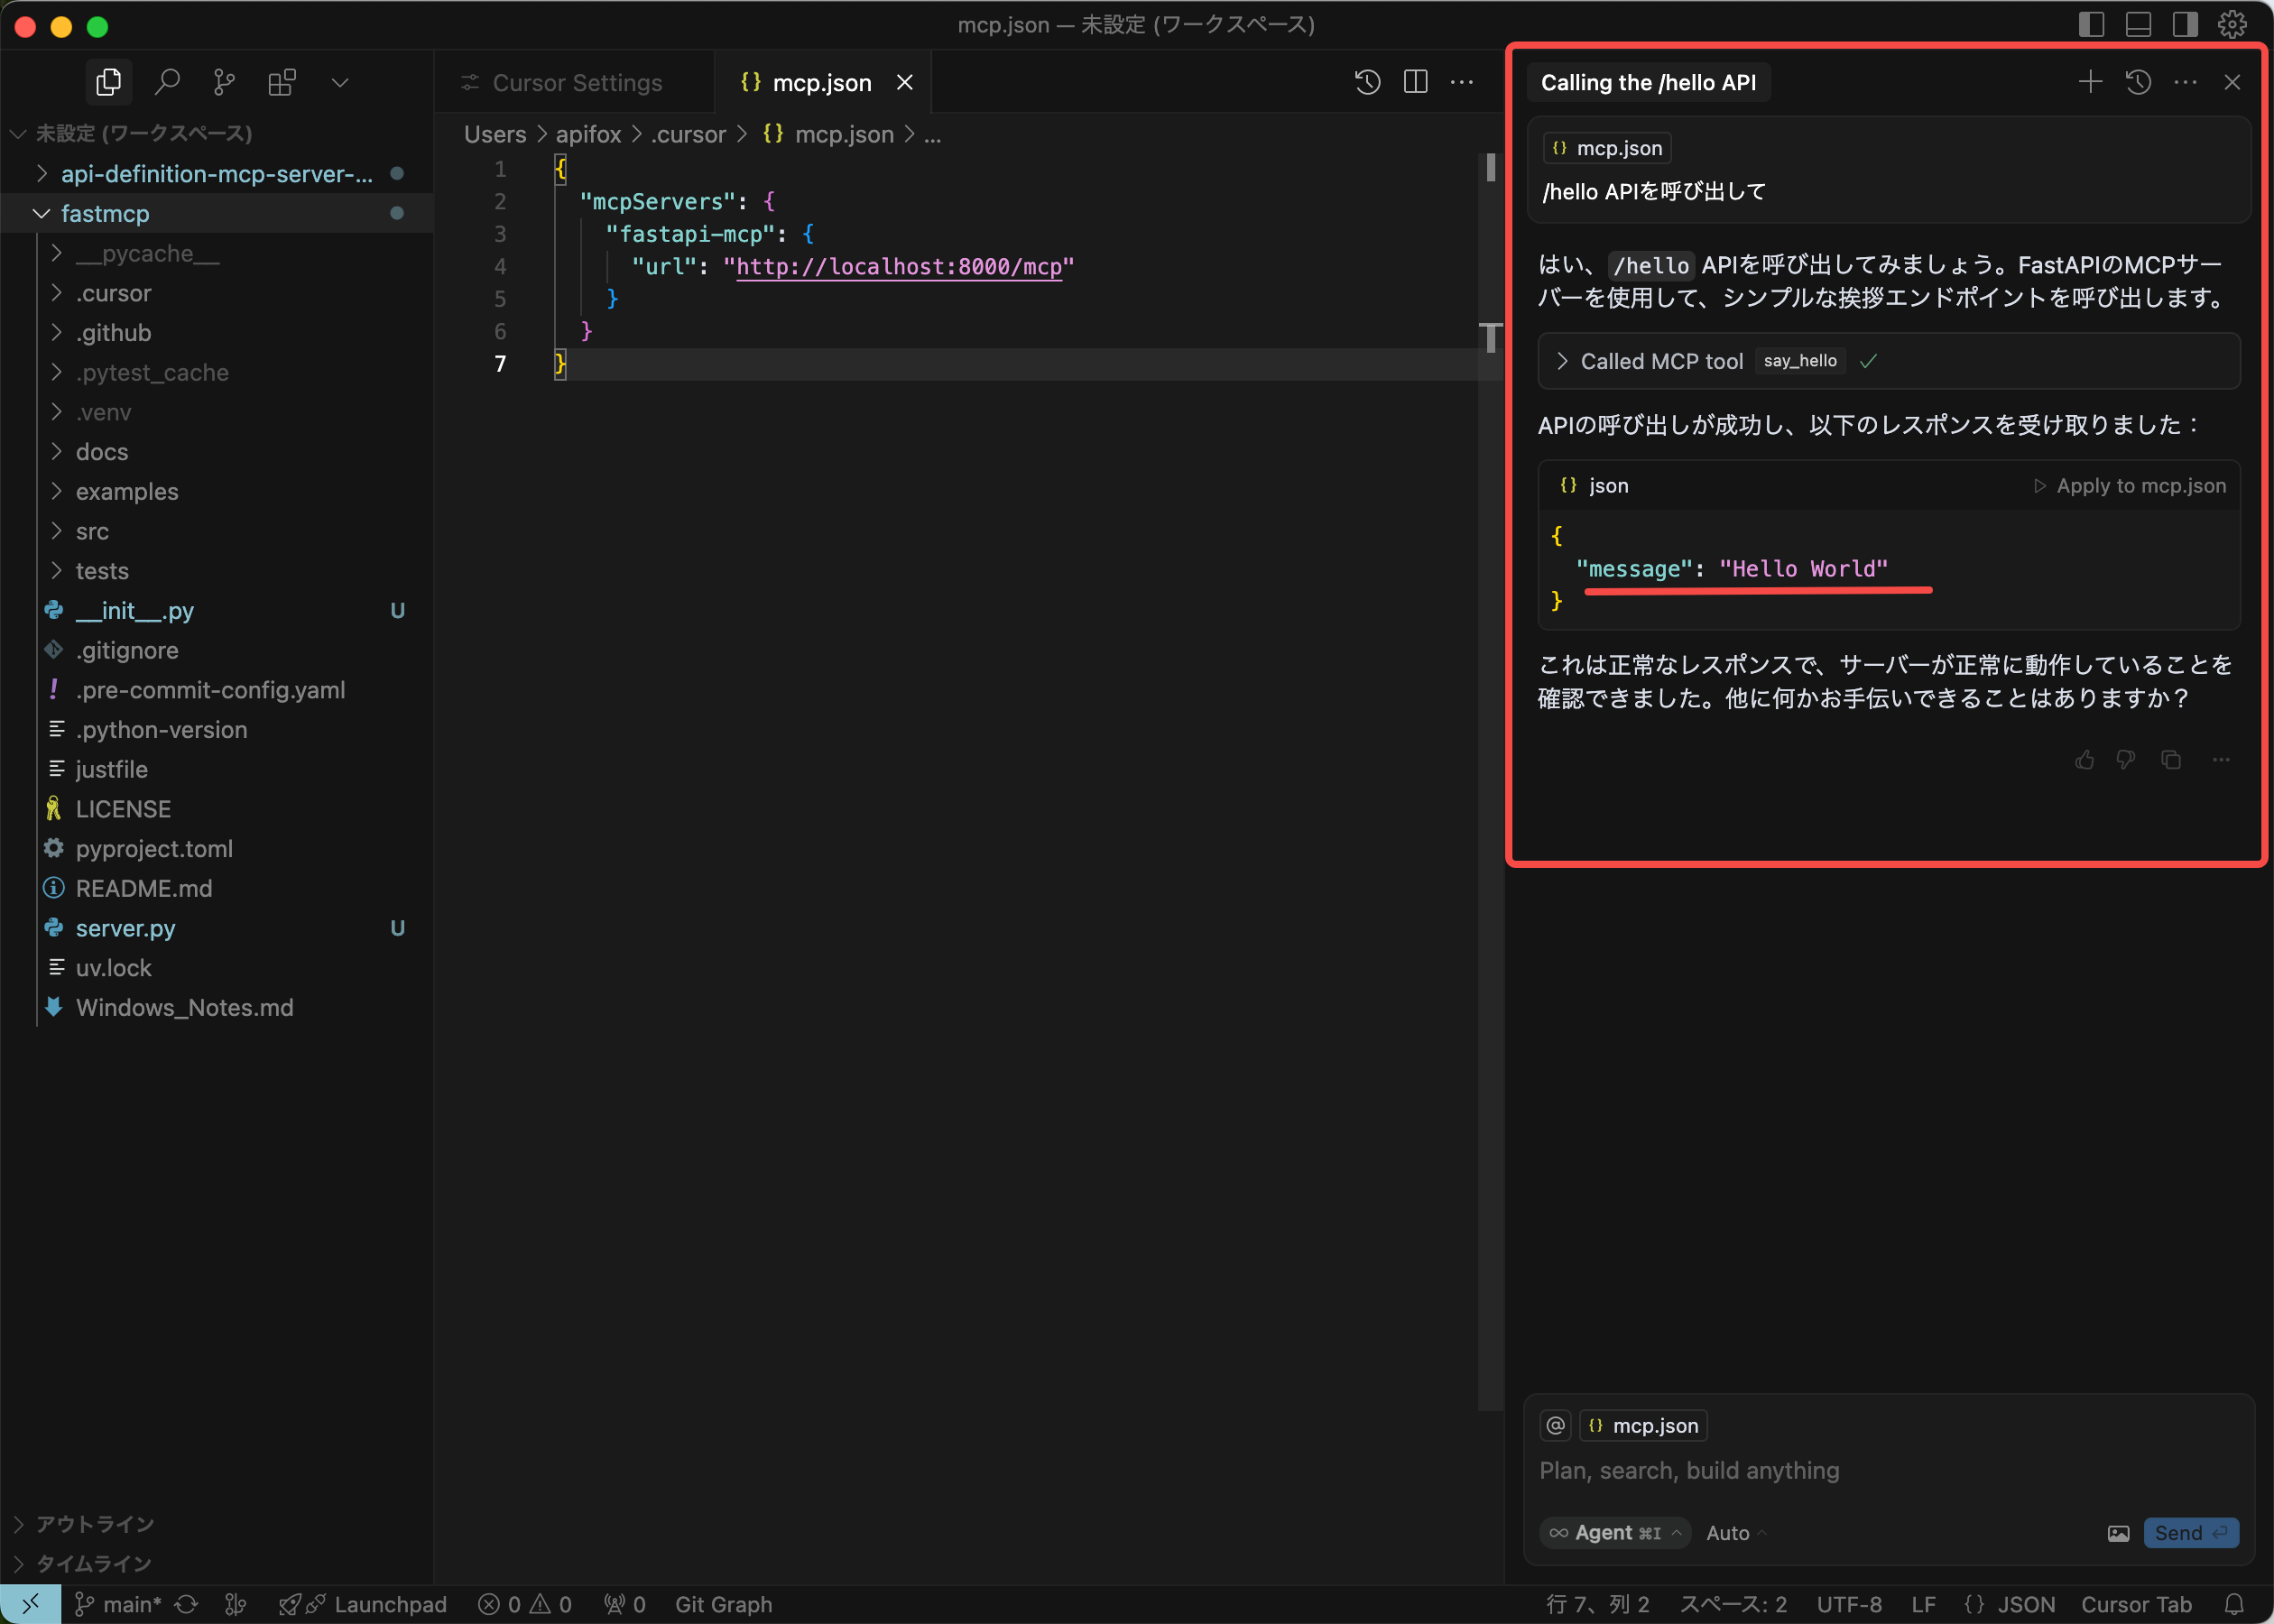Expand the docs folder

coord(102,452)
